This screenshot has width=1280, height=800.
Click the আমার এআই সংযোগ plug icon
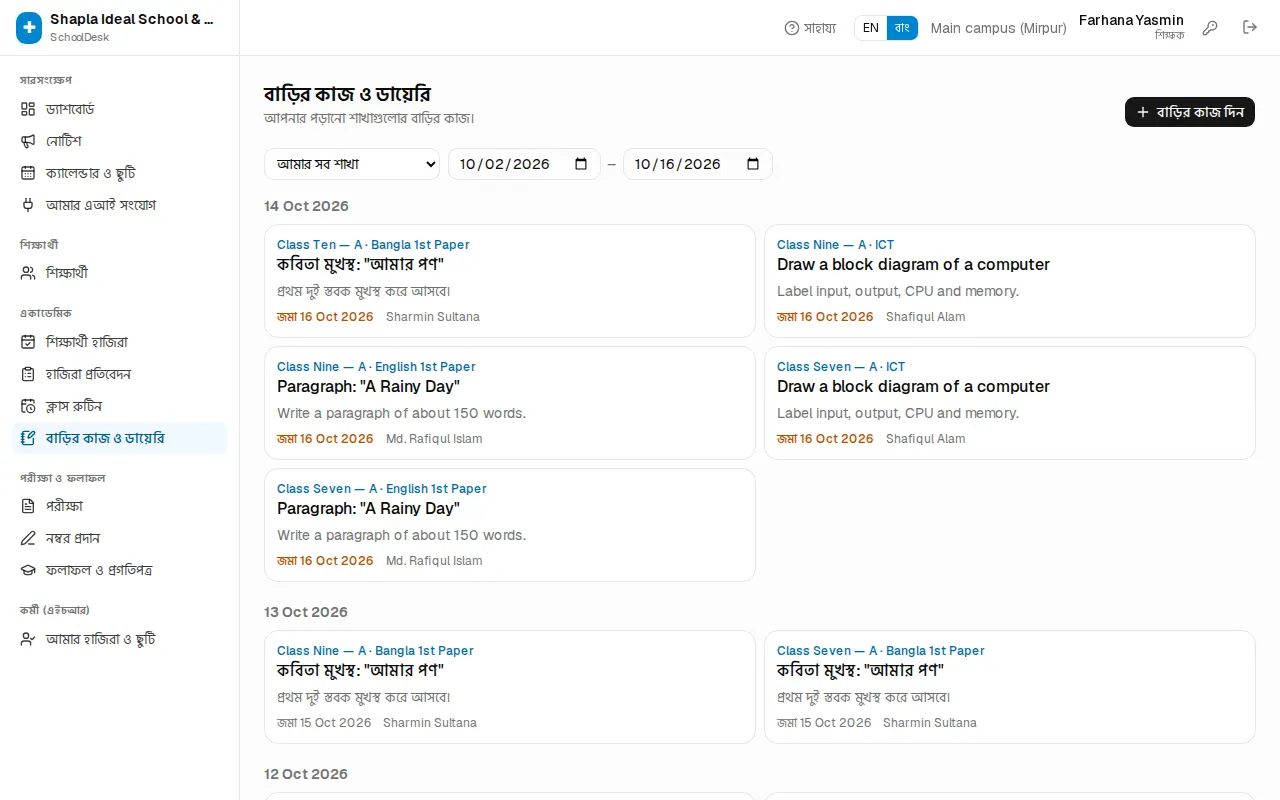pos(28,205)
